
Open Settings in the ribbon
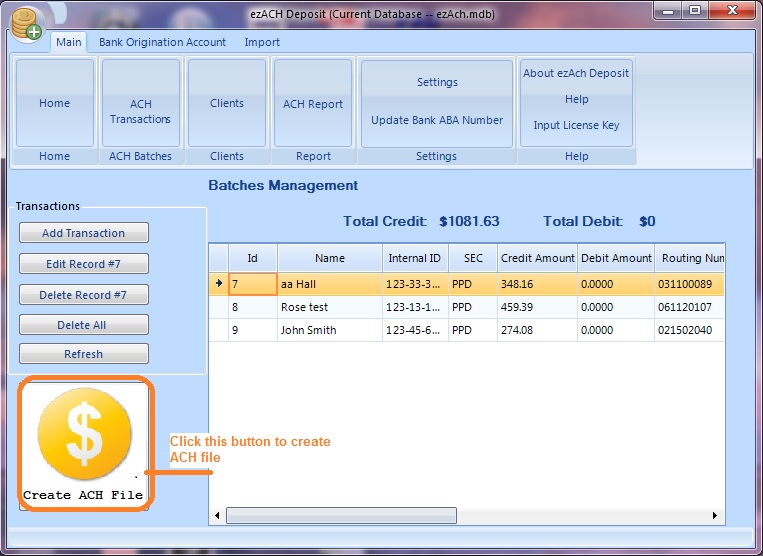click(437, 83)
